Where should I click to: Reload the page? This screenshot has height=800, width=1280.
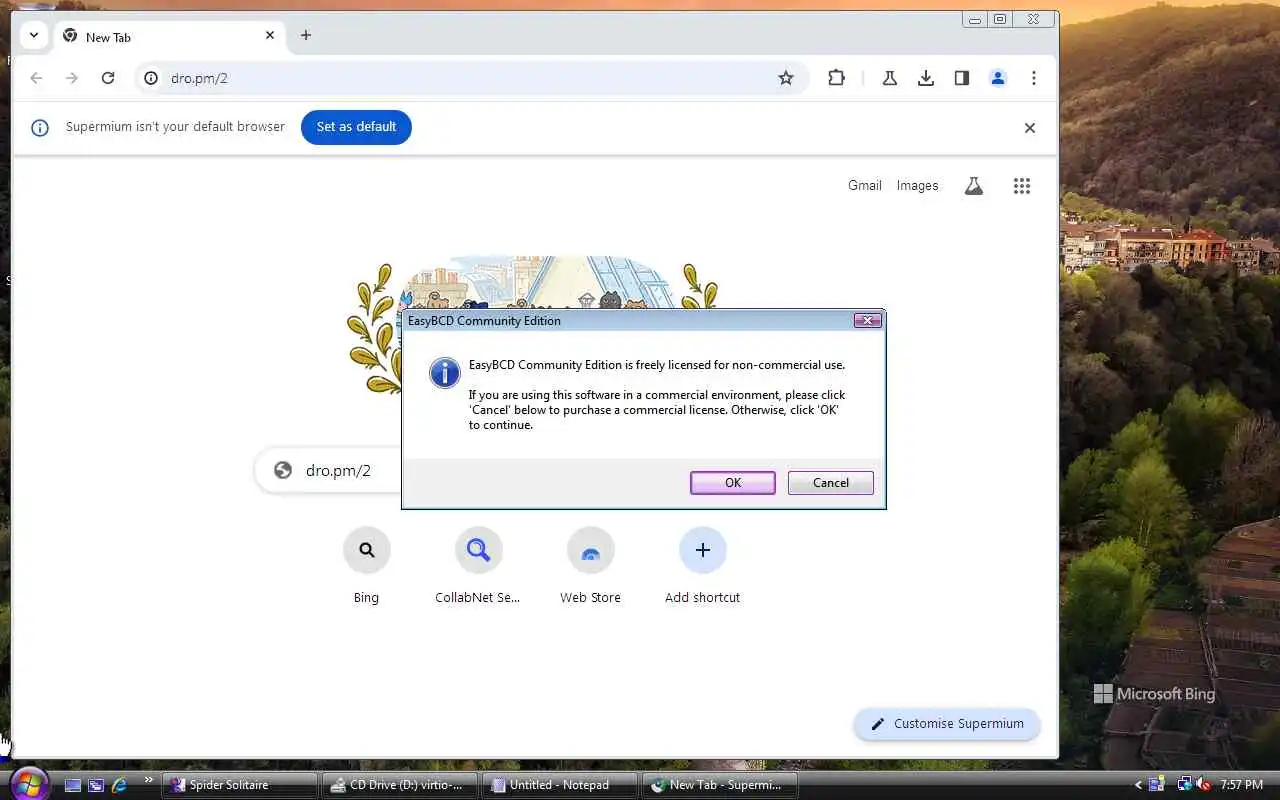pyautogui.click(x=108, y=78)
